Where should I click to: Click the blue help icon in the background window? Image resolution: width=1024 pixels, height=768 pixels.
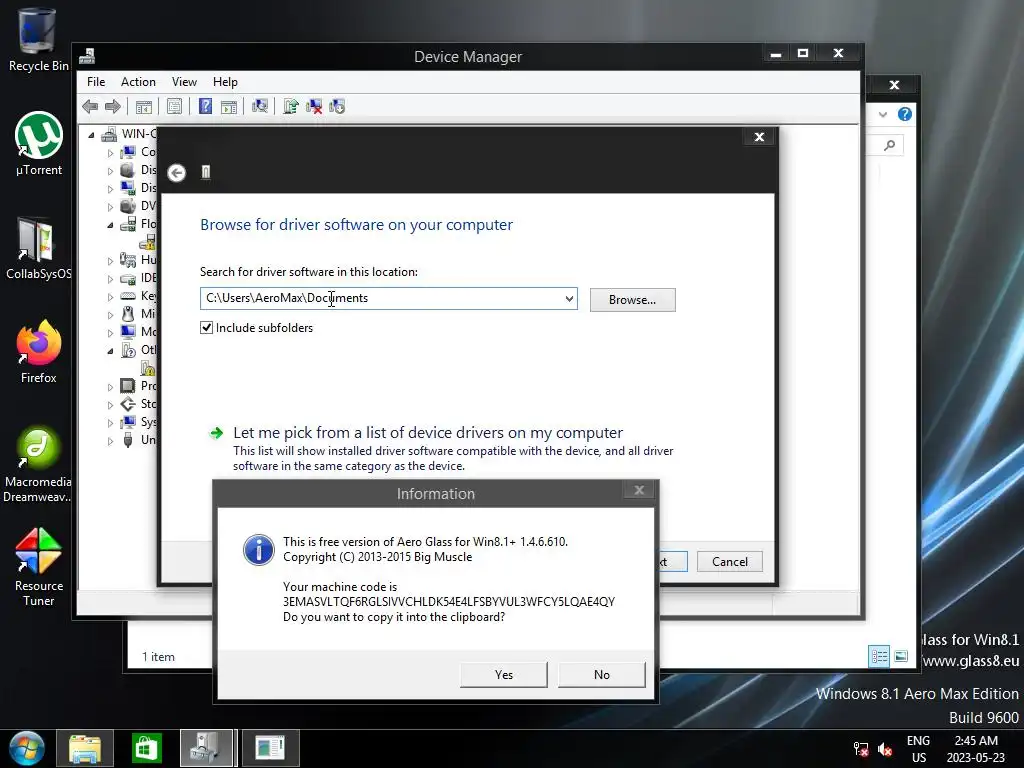tap(904, 114)
